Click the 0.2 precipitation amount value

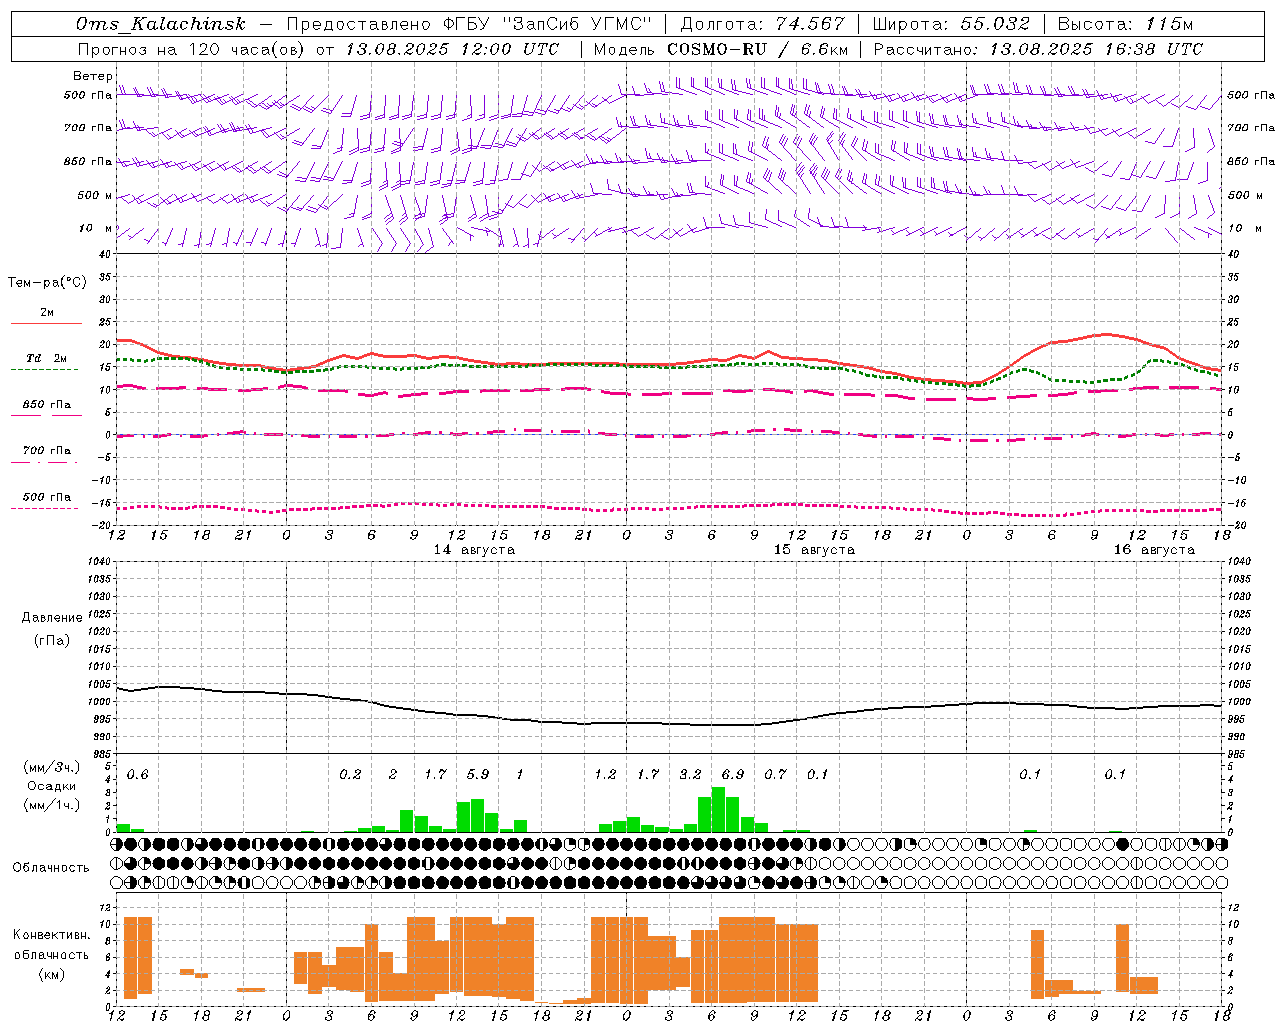[350, 775]
